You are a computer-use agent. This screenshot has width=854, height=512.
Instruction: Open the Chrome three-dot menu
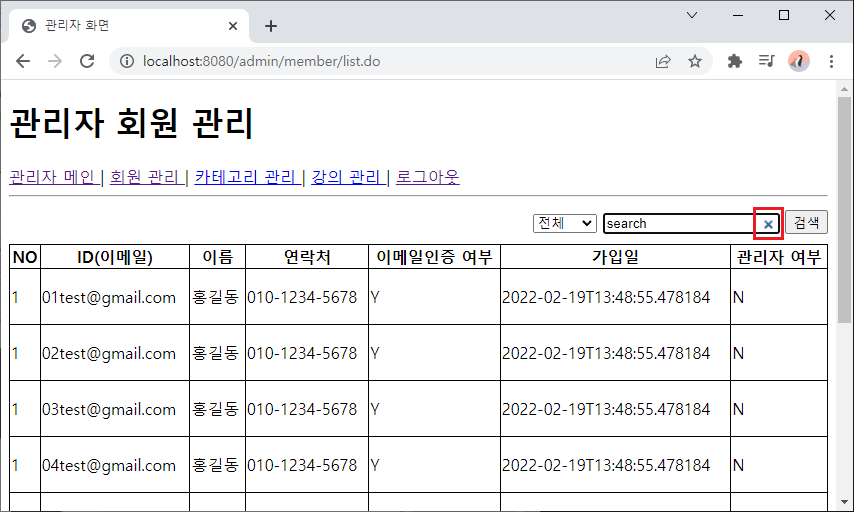[x=831, y=61]
